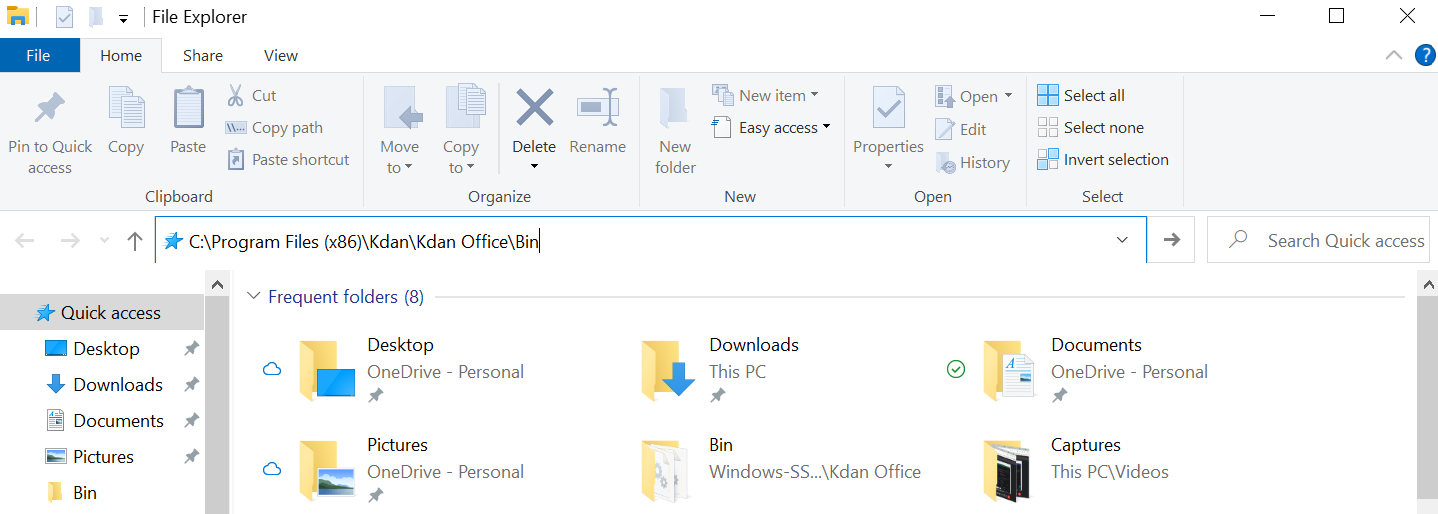Open the Properties icon in the ribbon
1438x514 pixels.
click(888, 107)
